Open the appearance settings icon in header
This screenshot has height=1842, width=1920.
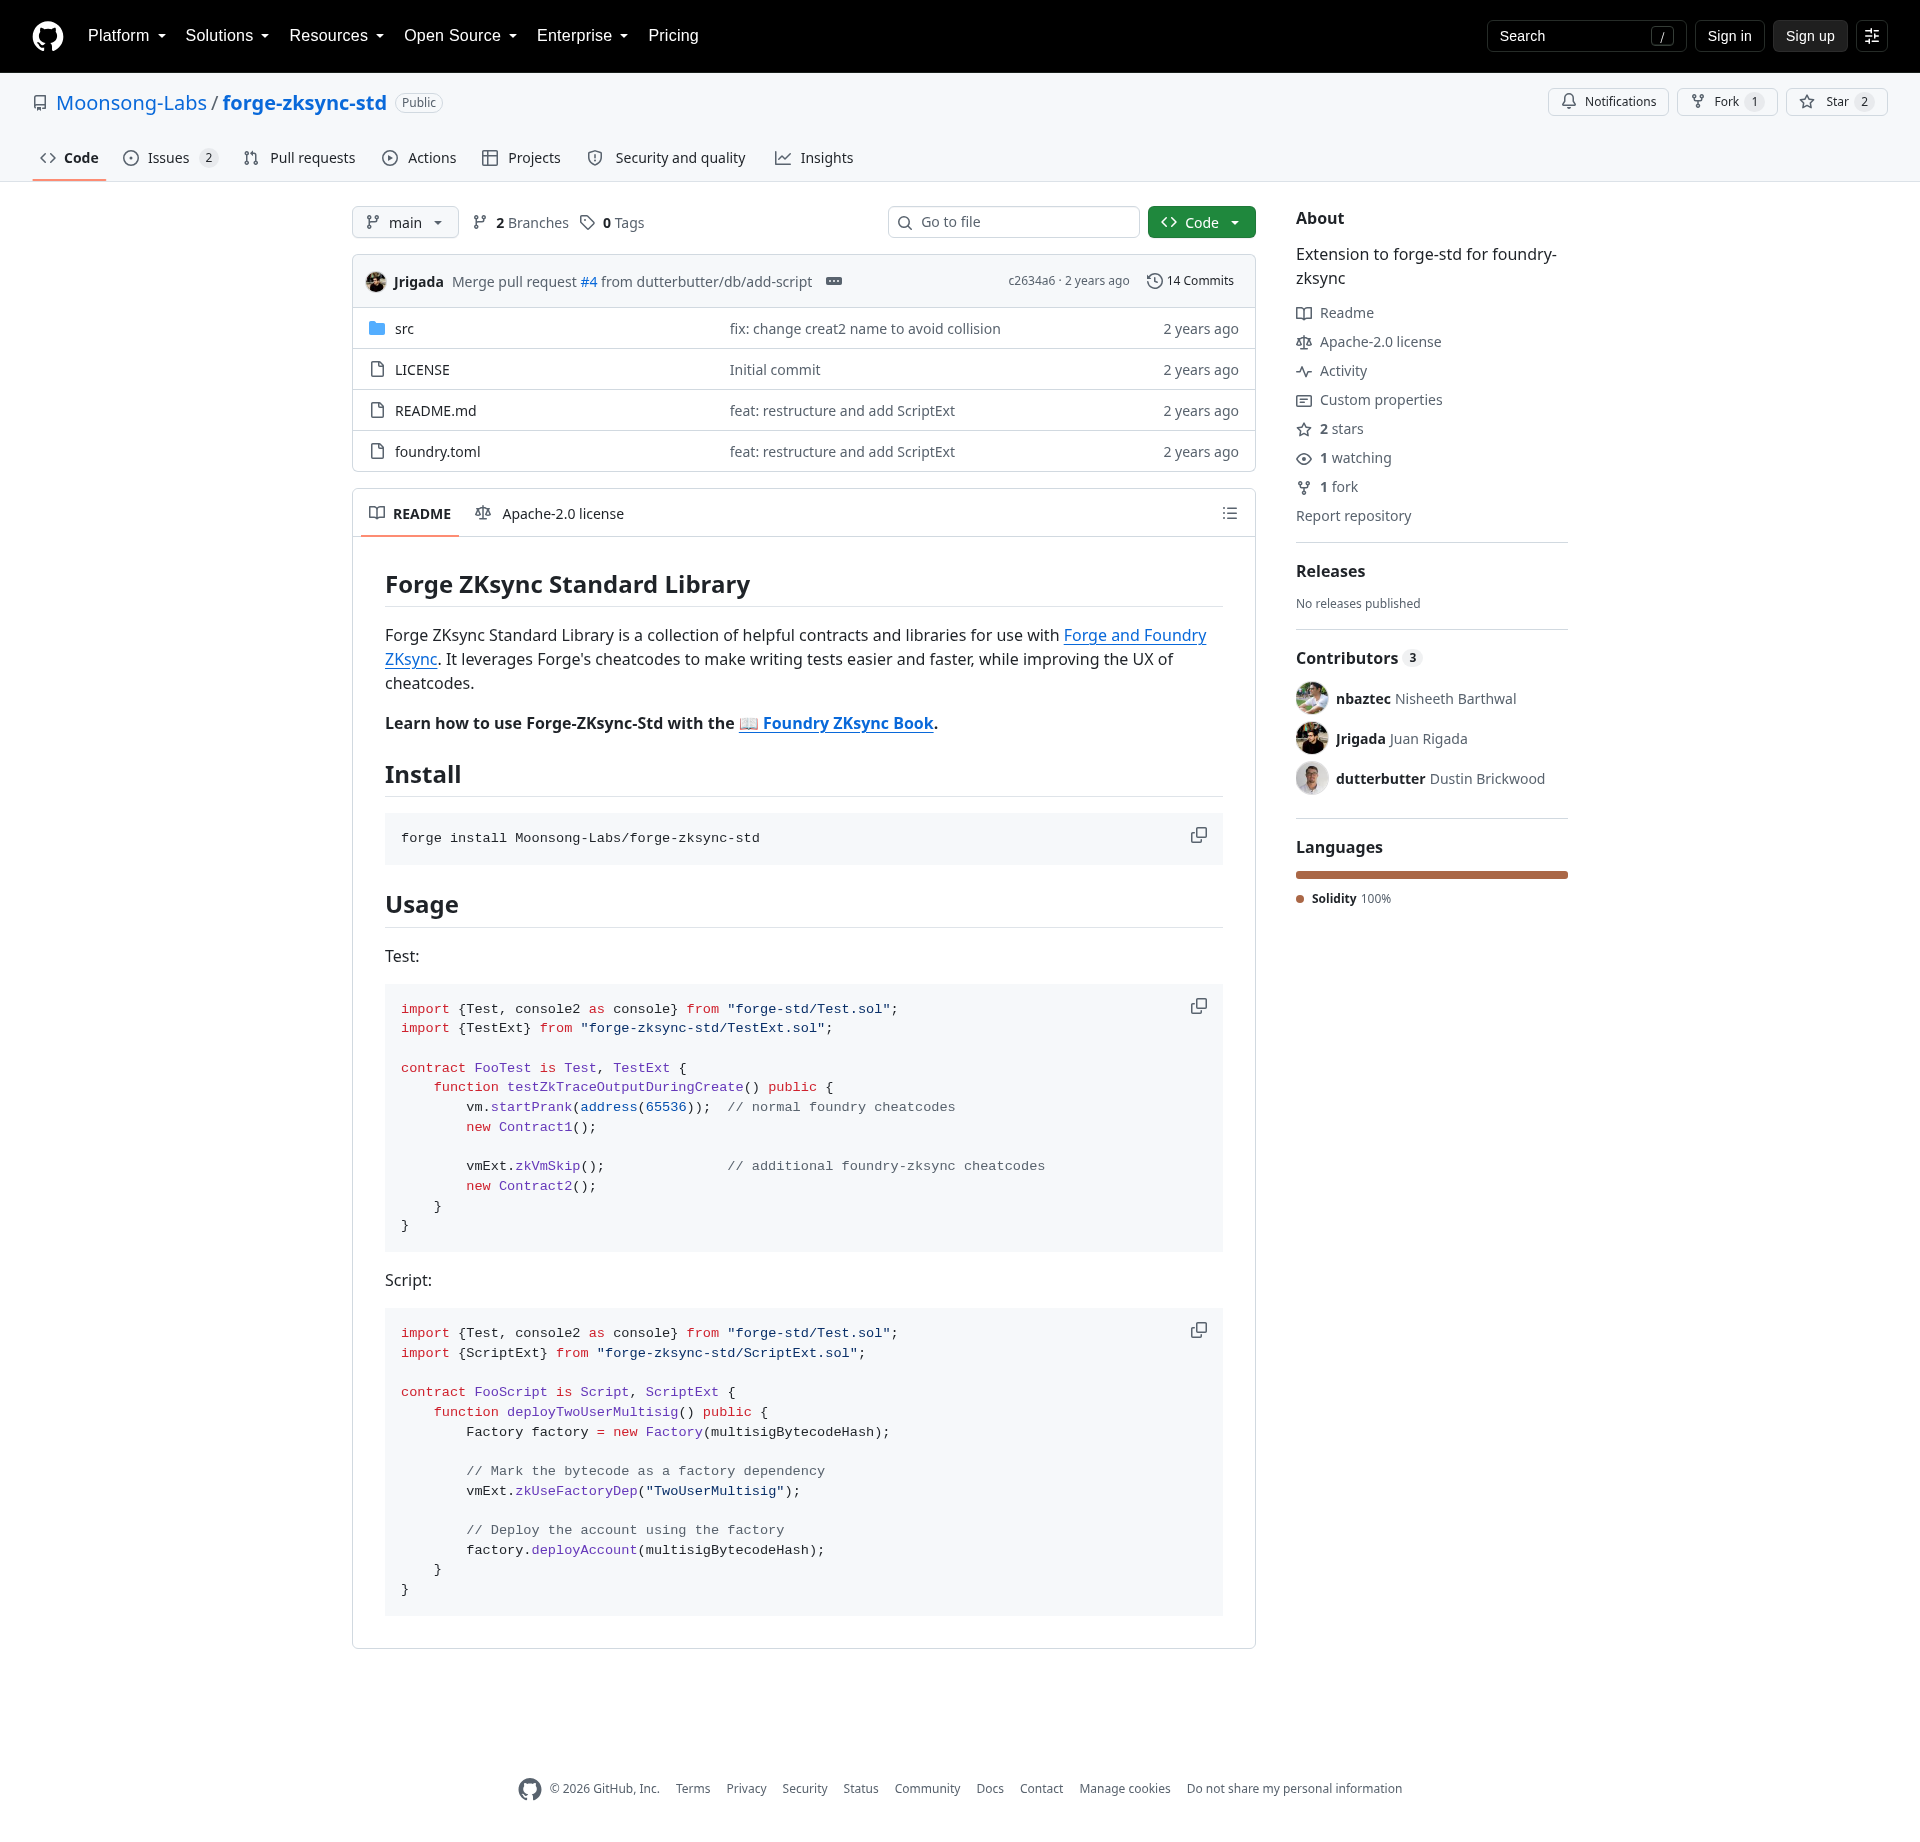coord(1872,36)
